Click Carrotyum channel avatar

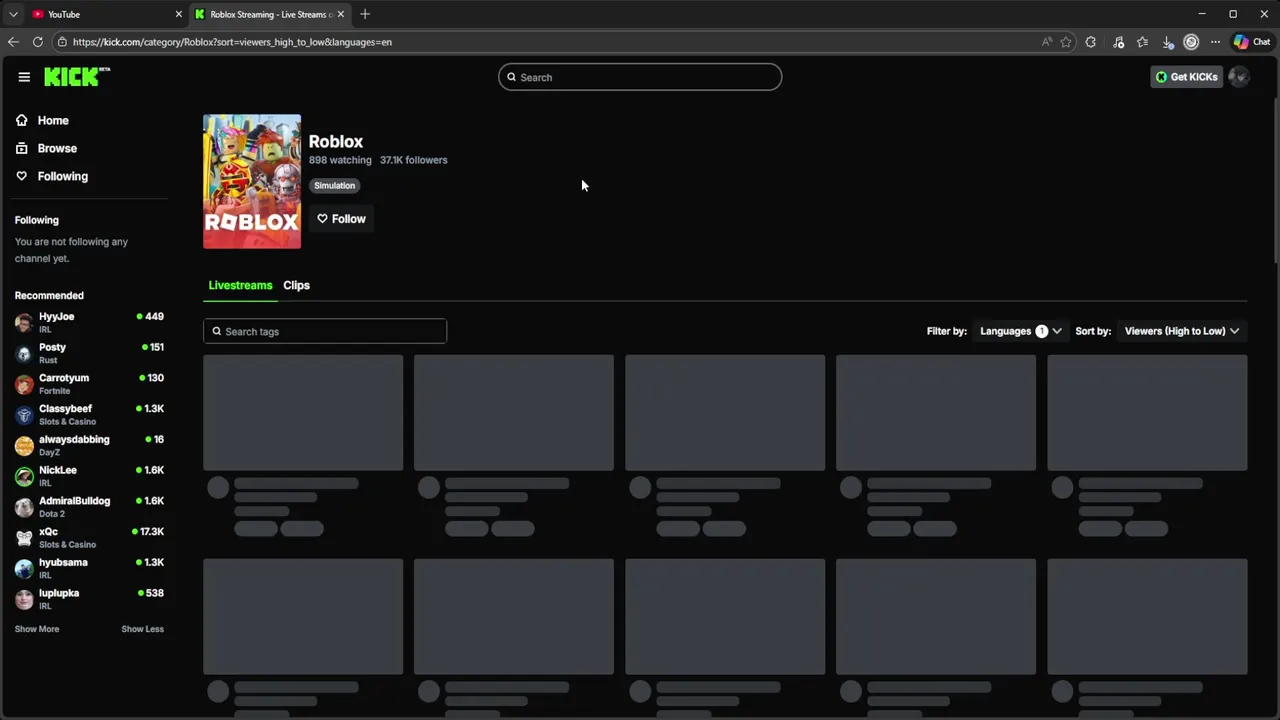coord(24,384)
